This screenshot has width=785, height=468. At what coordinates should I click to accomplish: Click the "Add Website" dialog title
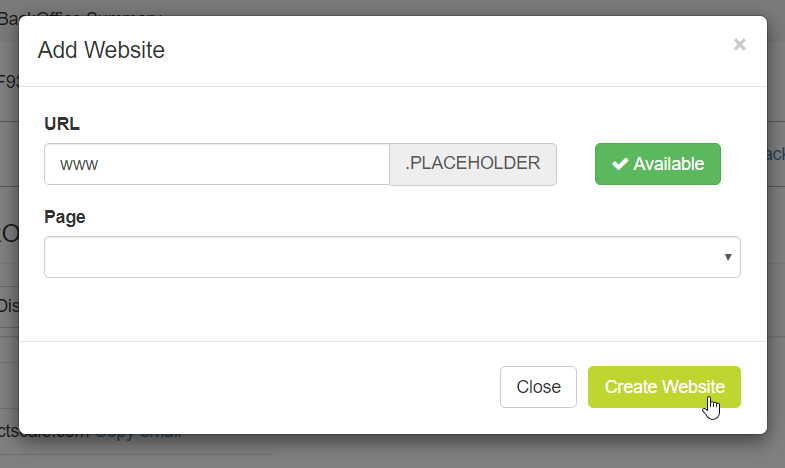point(101,50)
